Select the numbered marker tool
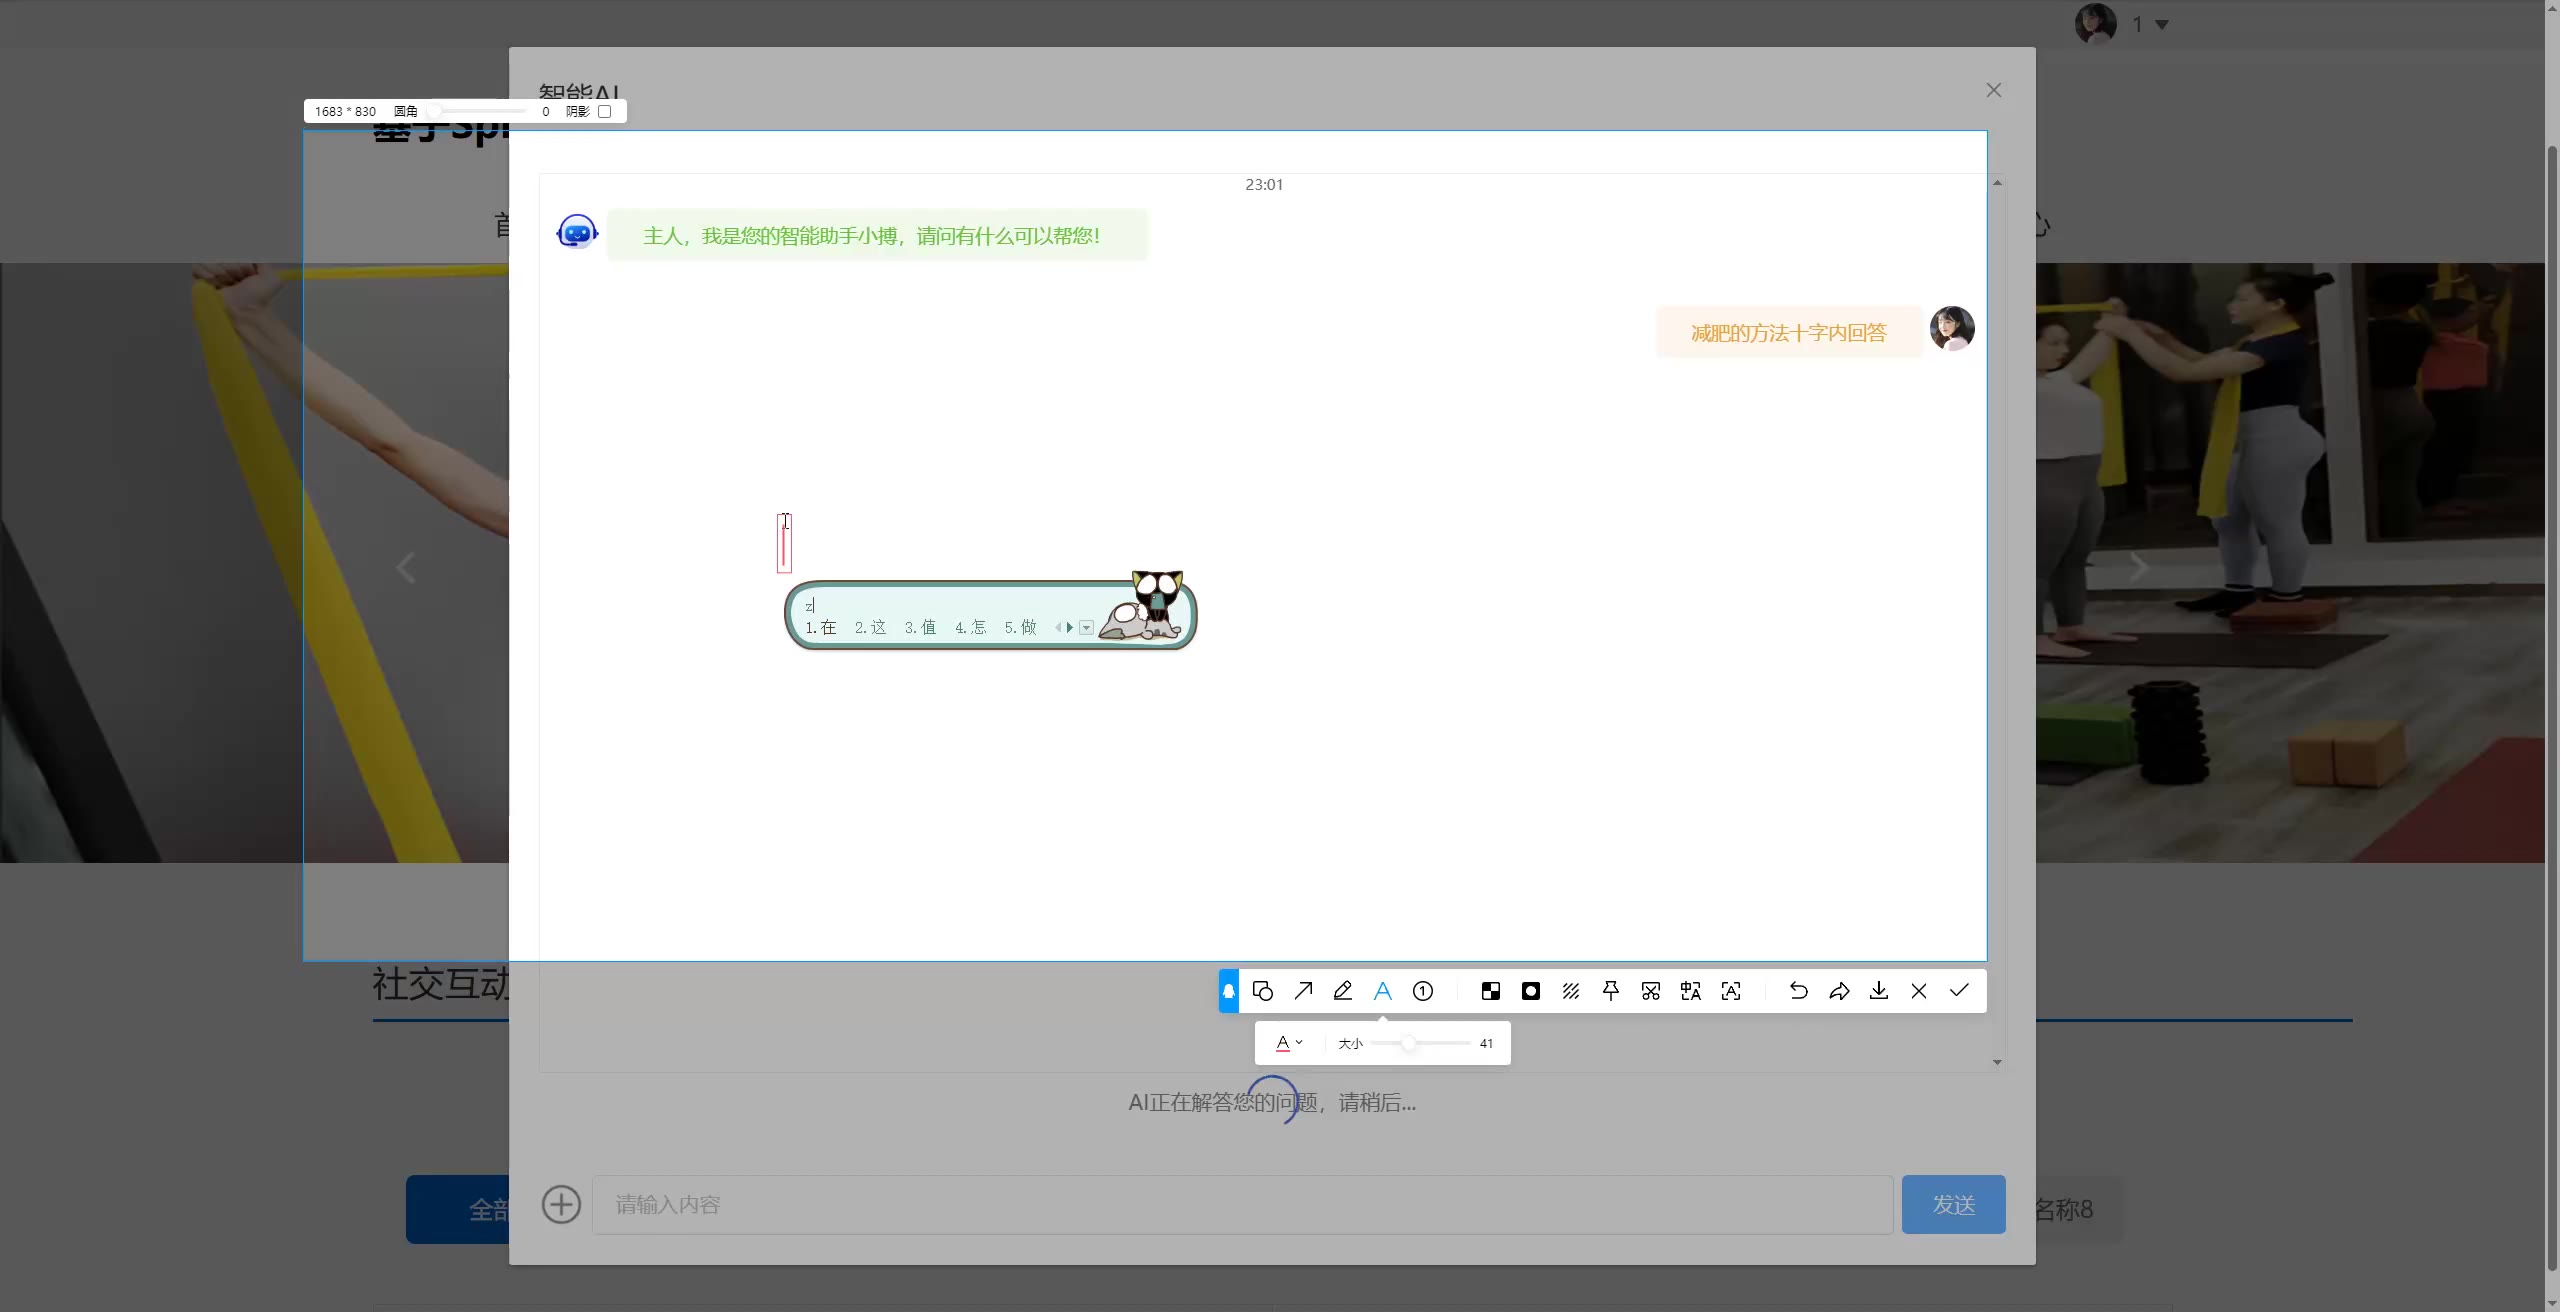The image size is (2560, 1312). 1423,991
